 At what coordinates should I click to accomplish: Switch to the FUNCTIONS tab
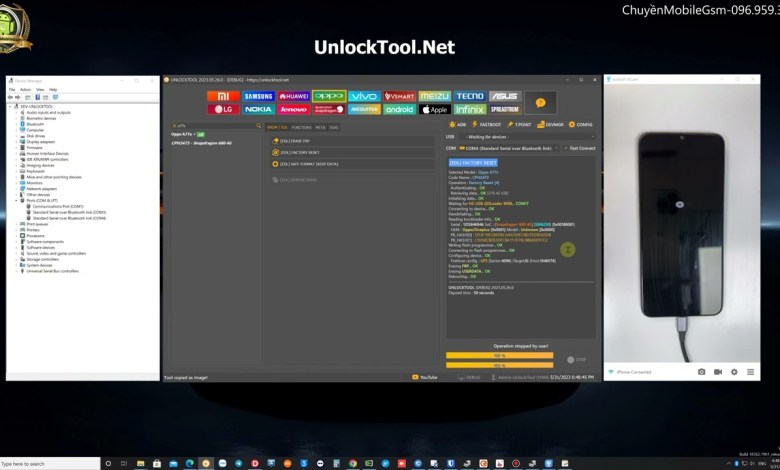point(301,127)
